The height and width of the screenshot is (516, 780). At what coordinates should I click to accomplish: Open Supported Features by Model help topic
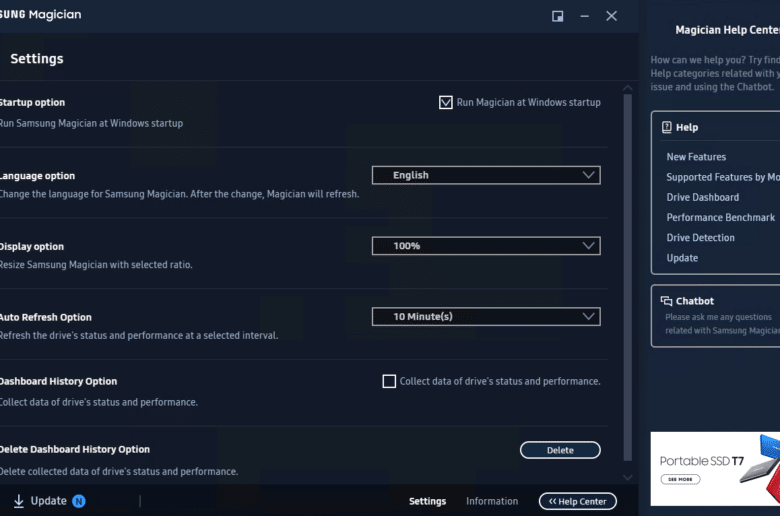point(723,177)
